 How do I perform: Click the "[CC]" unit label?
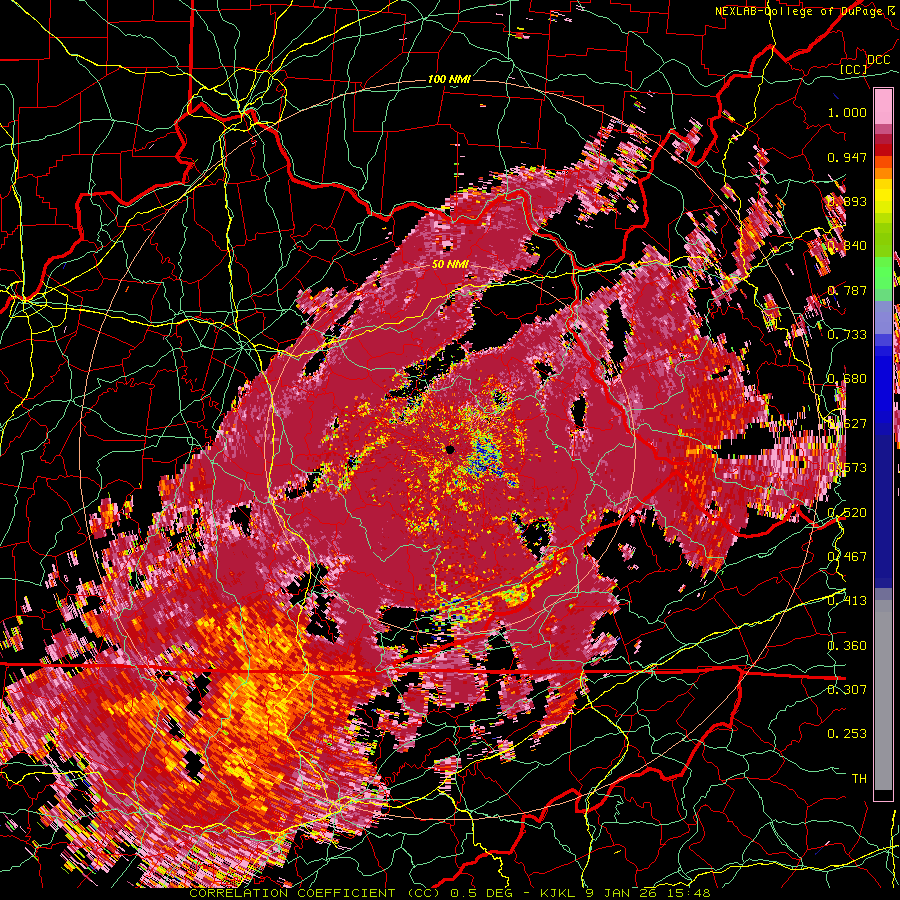(854, 69)
